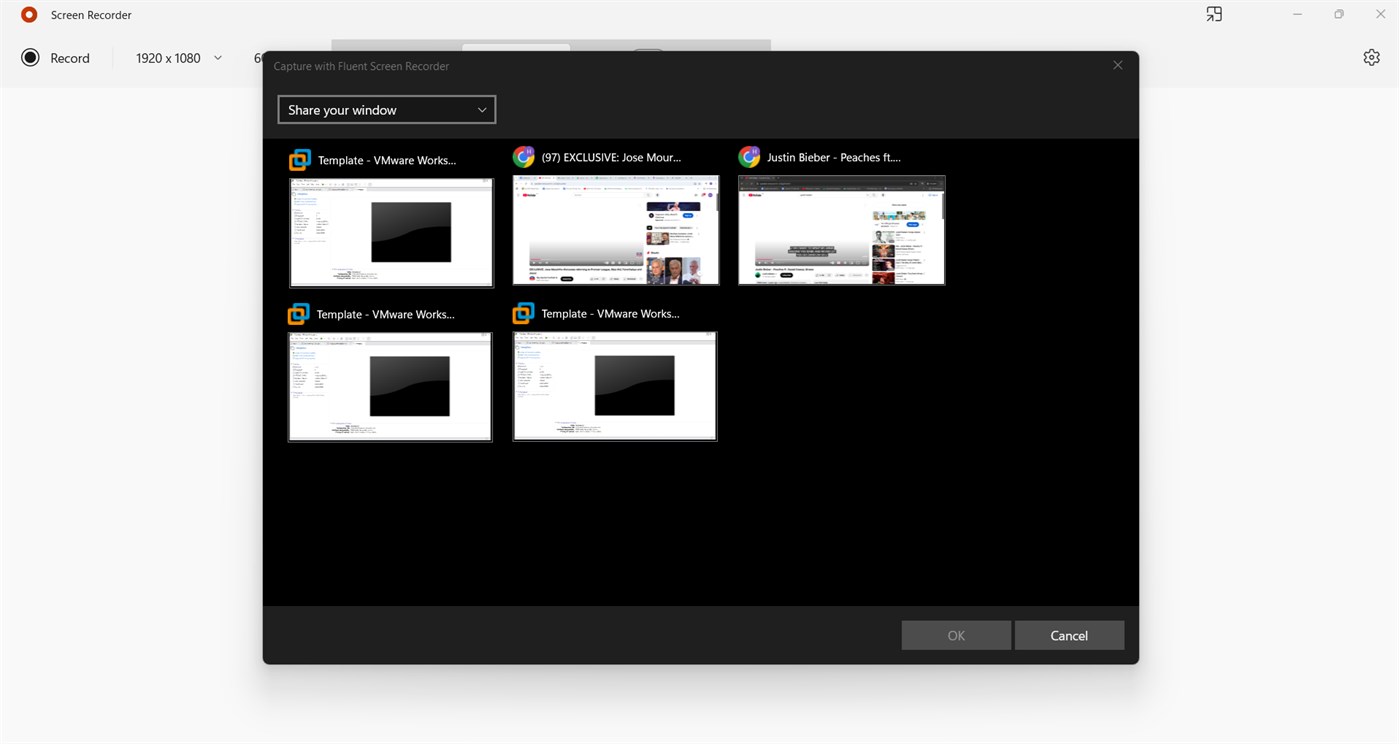
Task: Click the Screen Recorder app icon in titlebar
Action: tap(28, 14)
